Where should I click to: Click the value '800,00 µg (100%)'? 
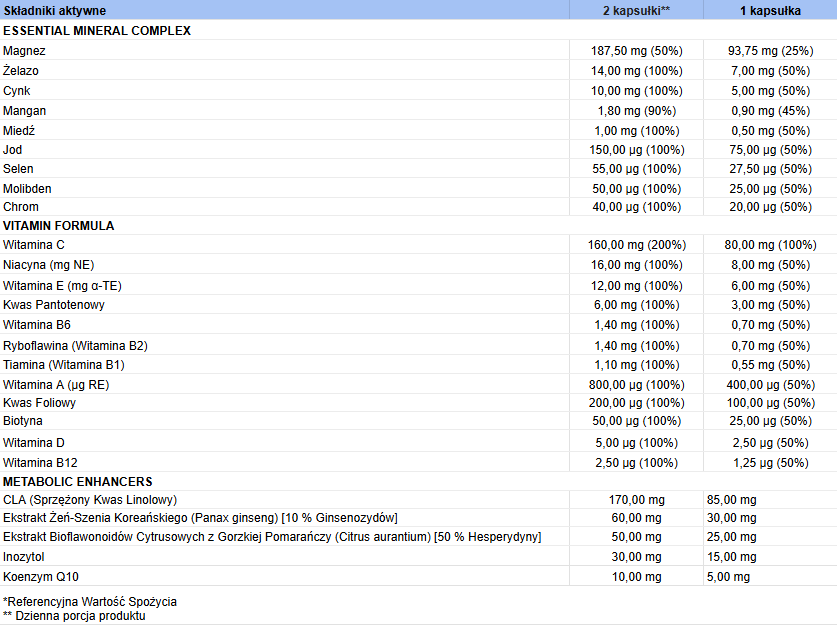pyautogui.click(x=636, y=385)
